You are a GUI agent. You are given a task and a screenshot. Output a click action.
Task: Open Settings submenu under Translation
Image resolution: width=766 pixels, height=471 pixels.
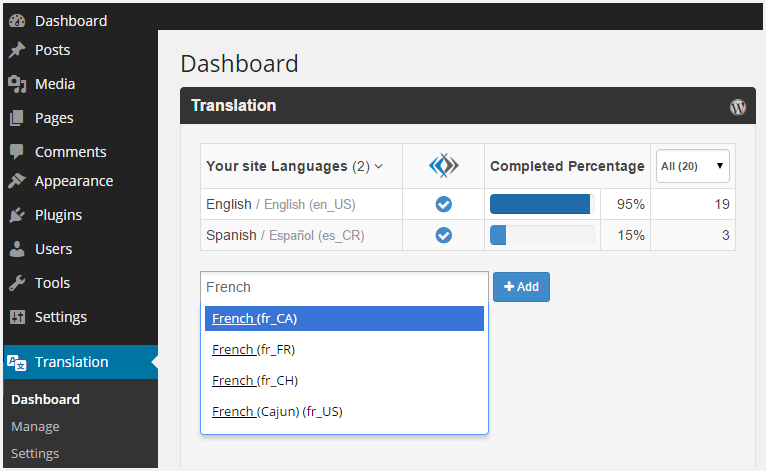tap(35, 454)
